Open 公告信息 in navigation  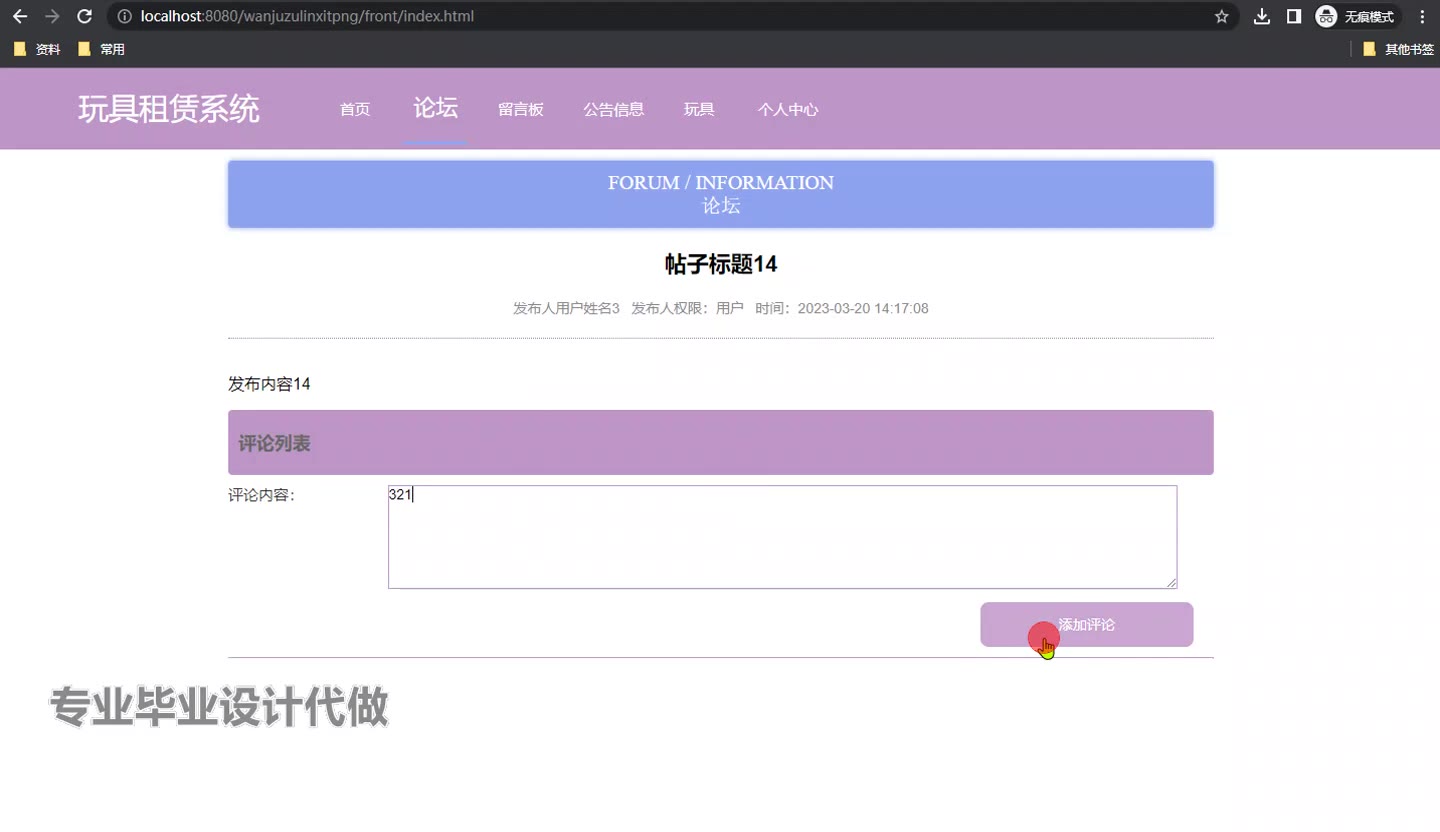(x=614, y=109)
